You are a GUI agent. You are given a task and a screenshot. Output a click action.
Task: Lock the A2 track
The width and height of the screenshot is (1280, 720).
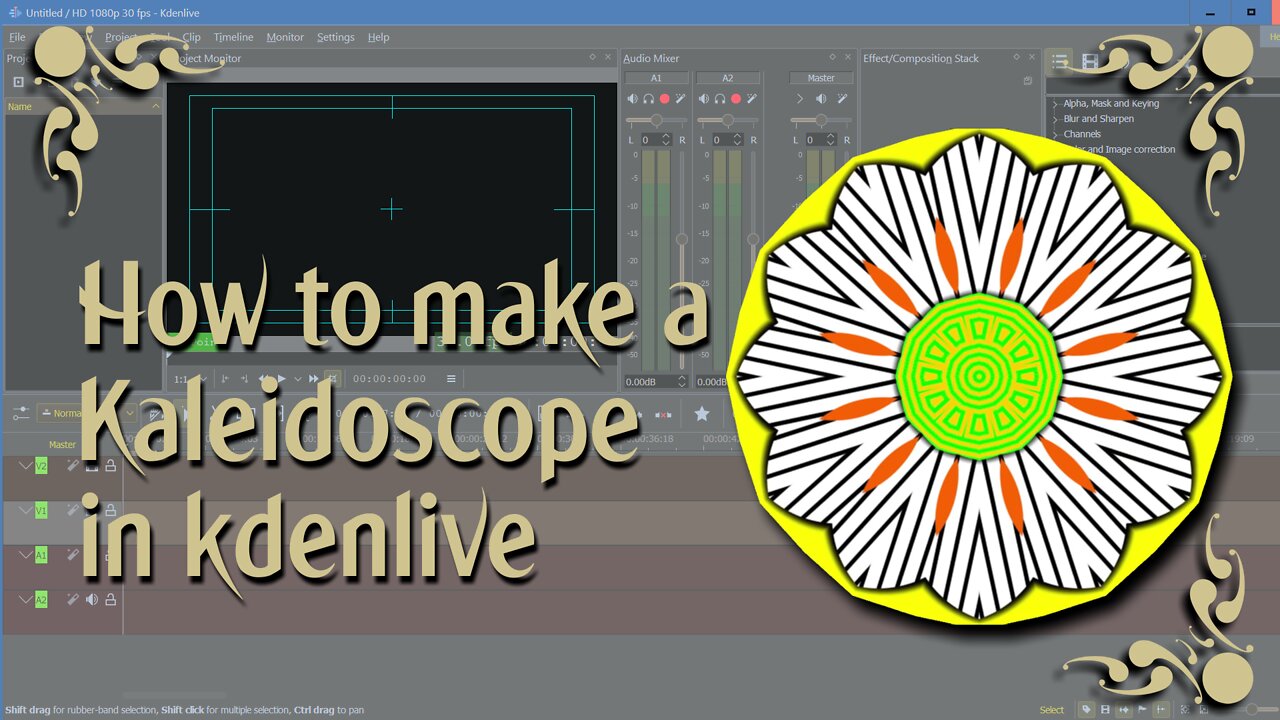(110, 599)
